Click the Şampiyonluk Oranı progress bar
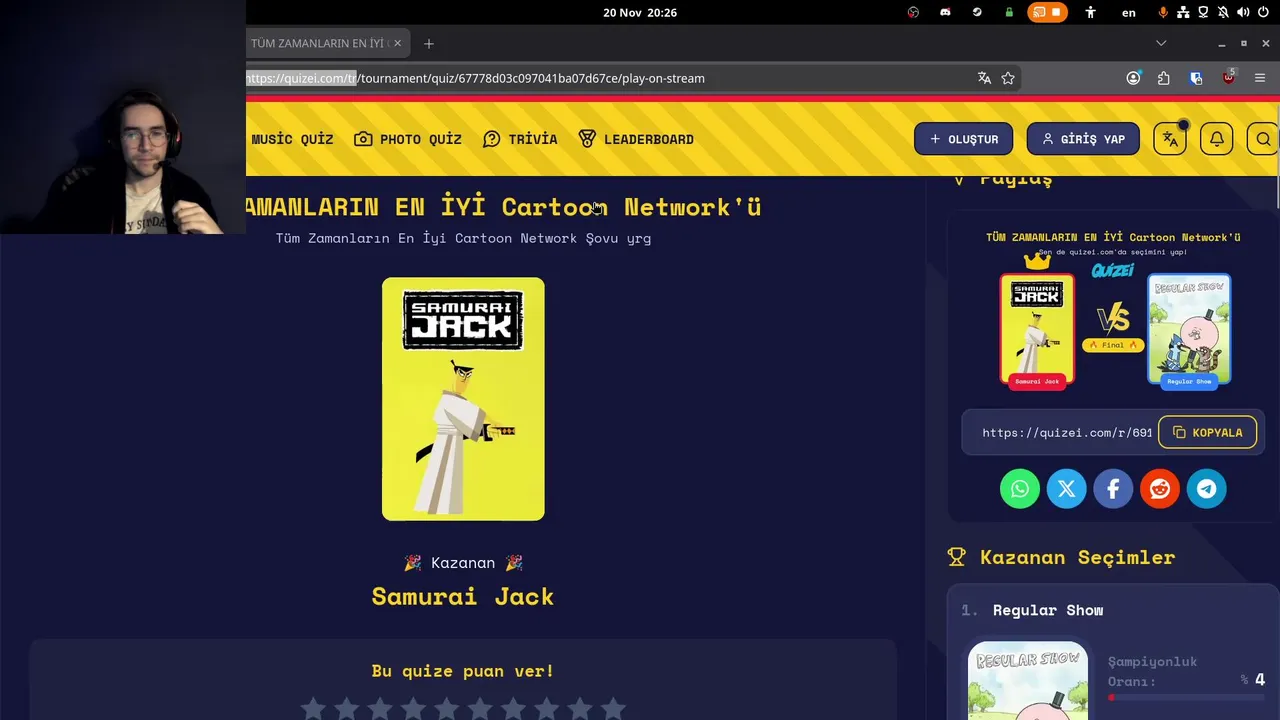This screenshot has height=720, width=1280. click(1186, 698)
